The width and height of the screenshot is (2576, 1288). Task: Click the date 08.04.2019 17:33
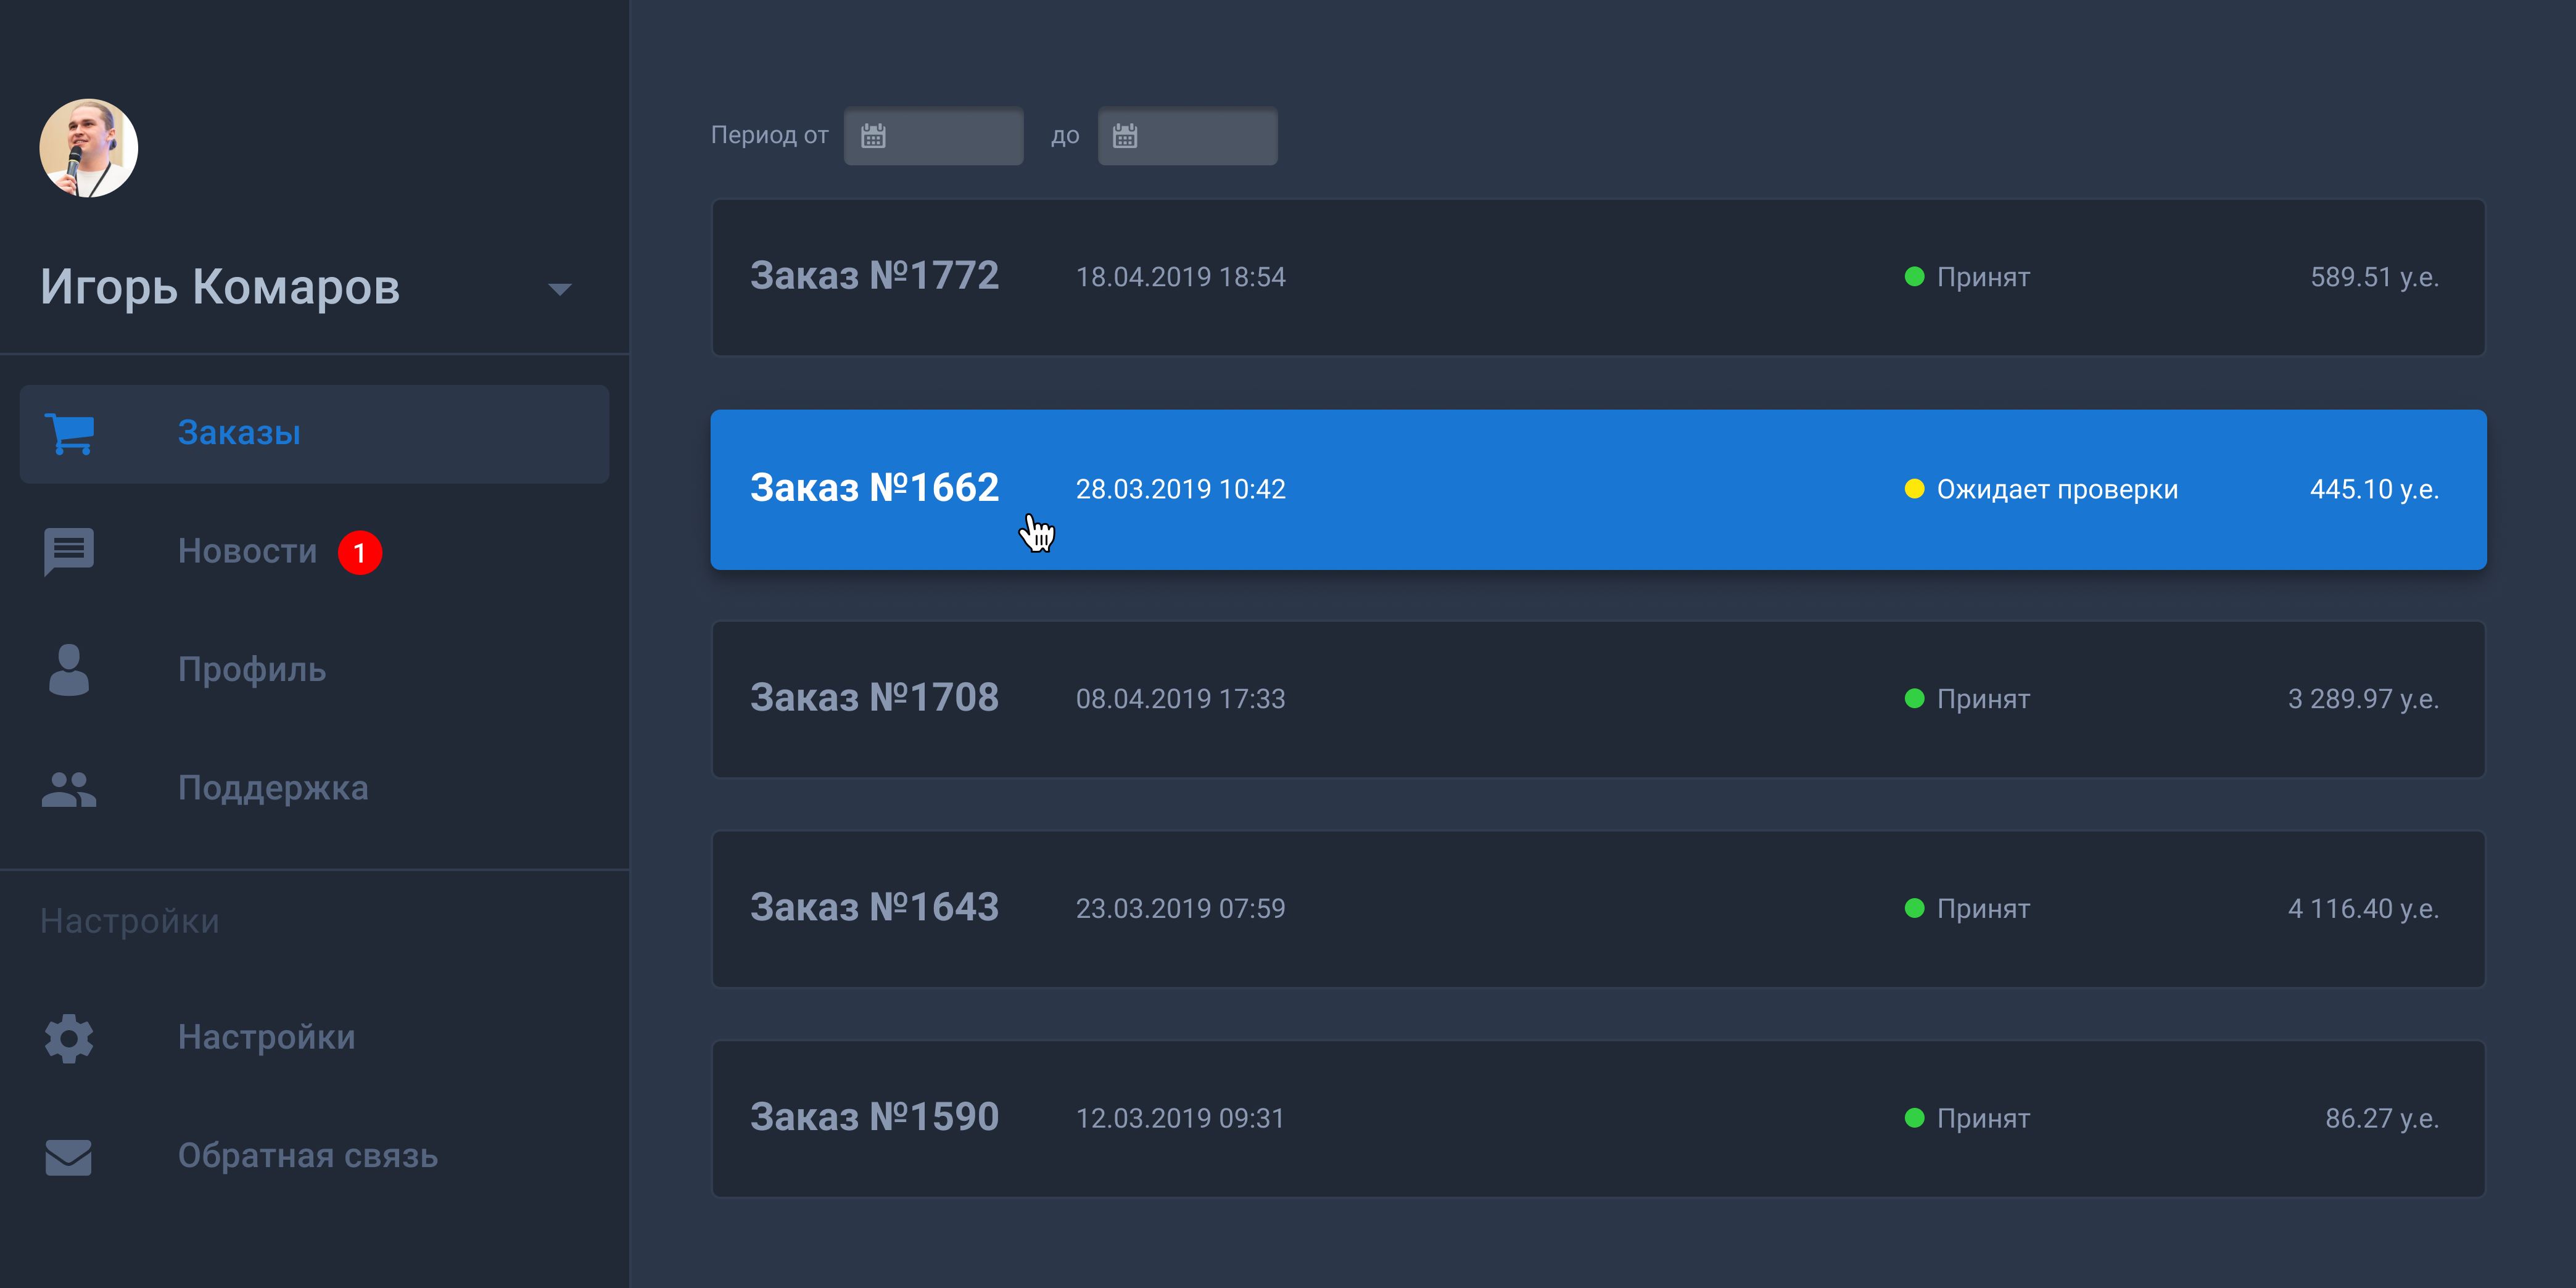point(1180,699)
